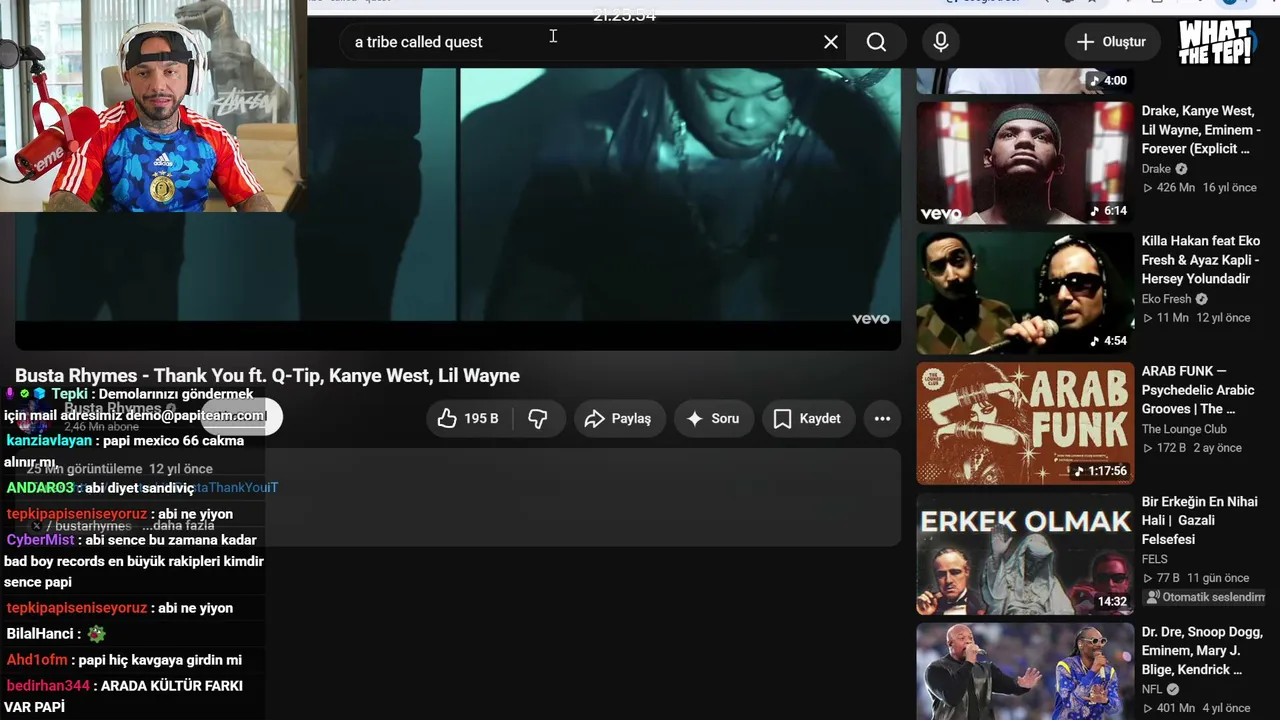Click the '401 Mn 4 yıl önce' metadata text
The height and width of the screenshot is (720, 1280).
click(x=1196, y=709)
